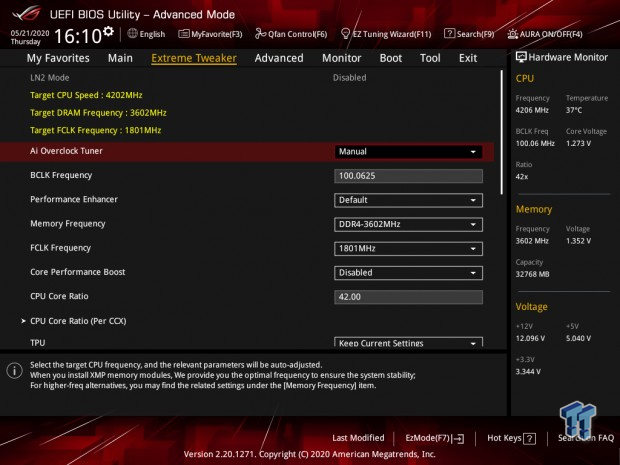Open MyFavorite(F3) list
This screenshot has width=620, height=465.
pos(210,34)
